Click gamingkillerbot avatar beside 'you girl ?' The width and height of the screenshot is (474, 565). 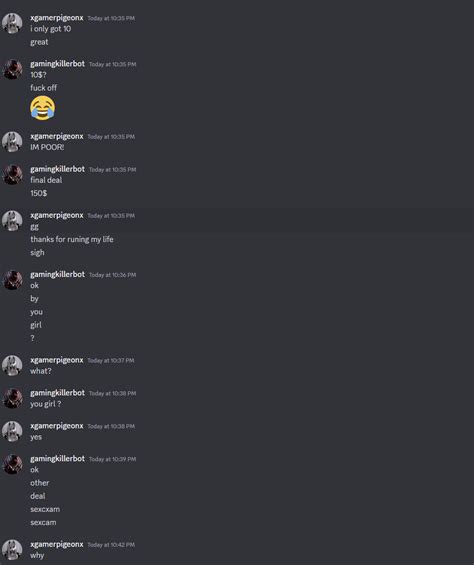click(x=12, y=398)
